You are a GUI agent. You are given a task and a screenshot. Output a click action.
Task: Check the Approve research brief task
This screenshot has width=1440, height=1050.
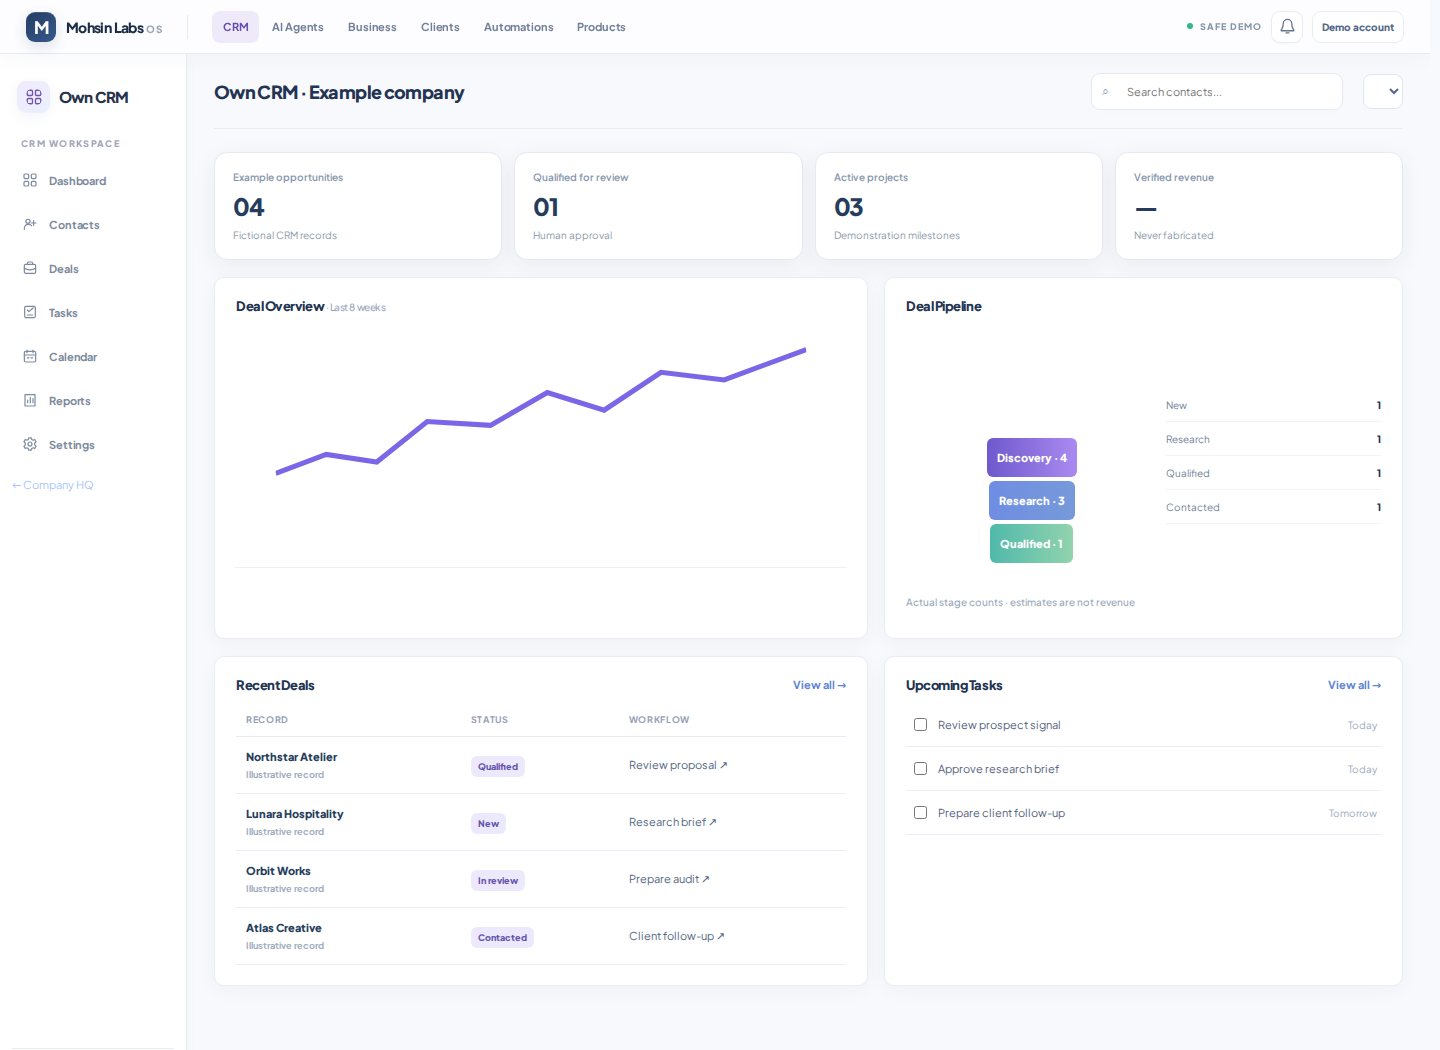pos(920,769)
